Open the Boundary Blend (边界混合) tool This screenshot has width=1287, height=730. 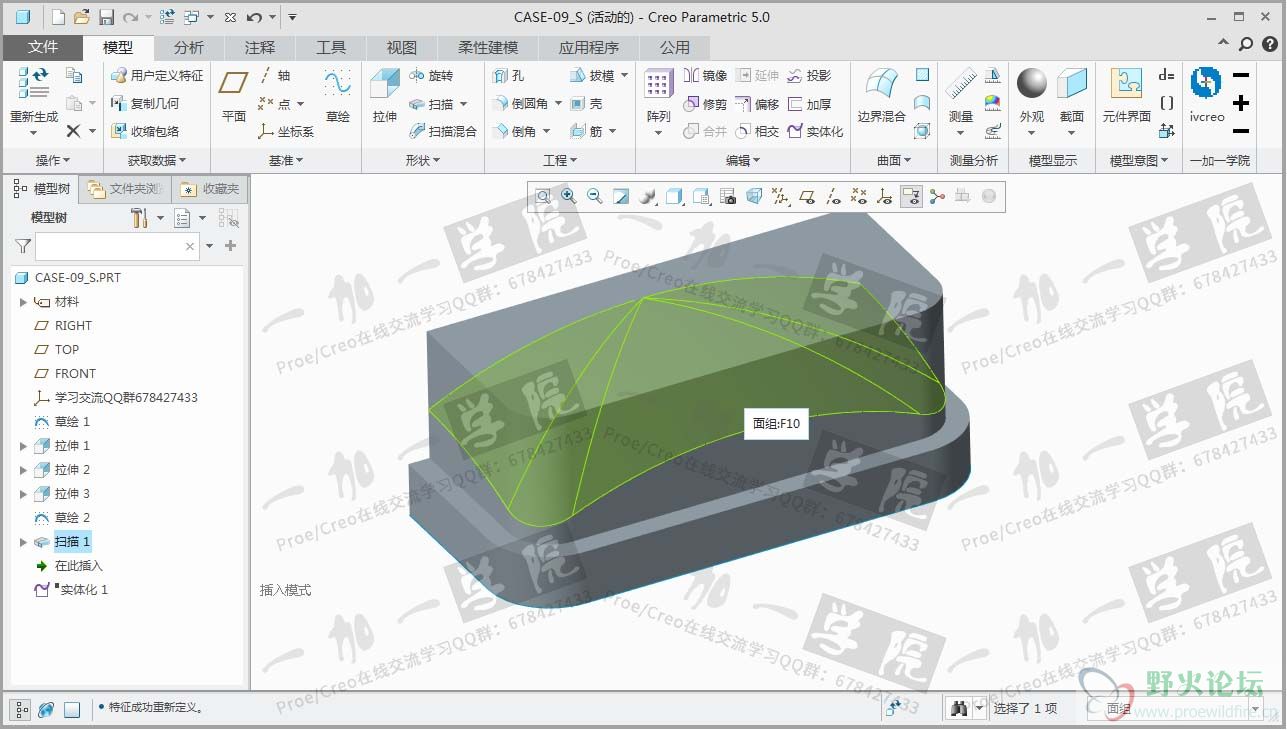click(881, 95)
